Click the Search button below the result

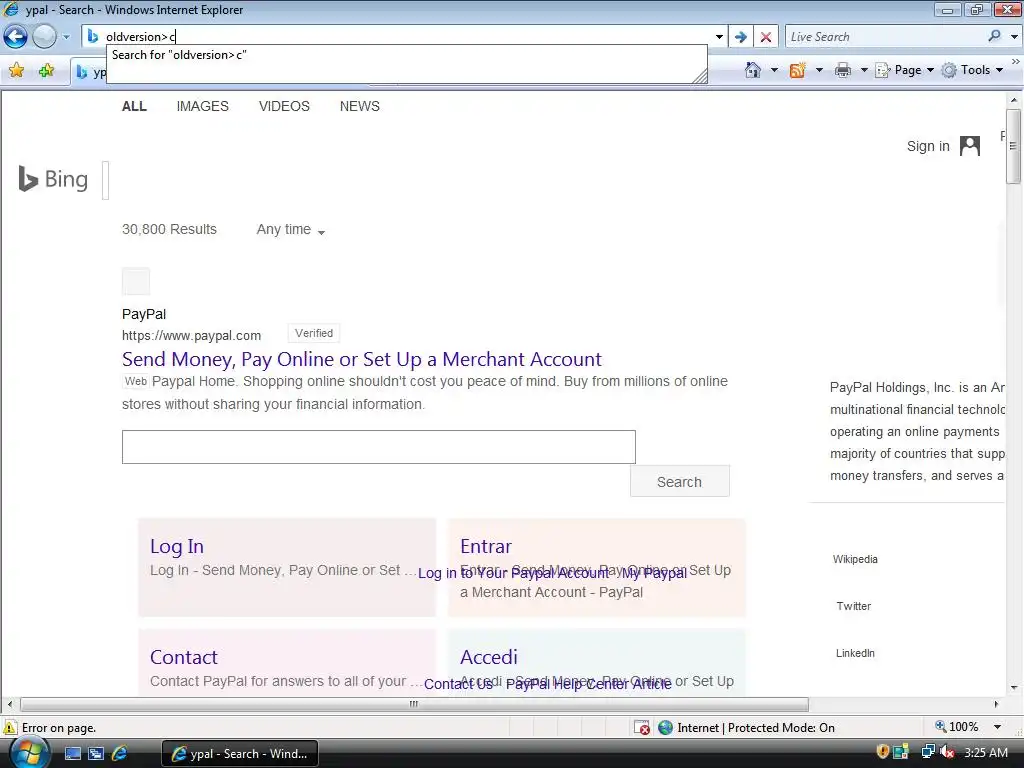coord(679,481)
